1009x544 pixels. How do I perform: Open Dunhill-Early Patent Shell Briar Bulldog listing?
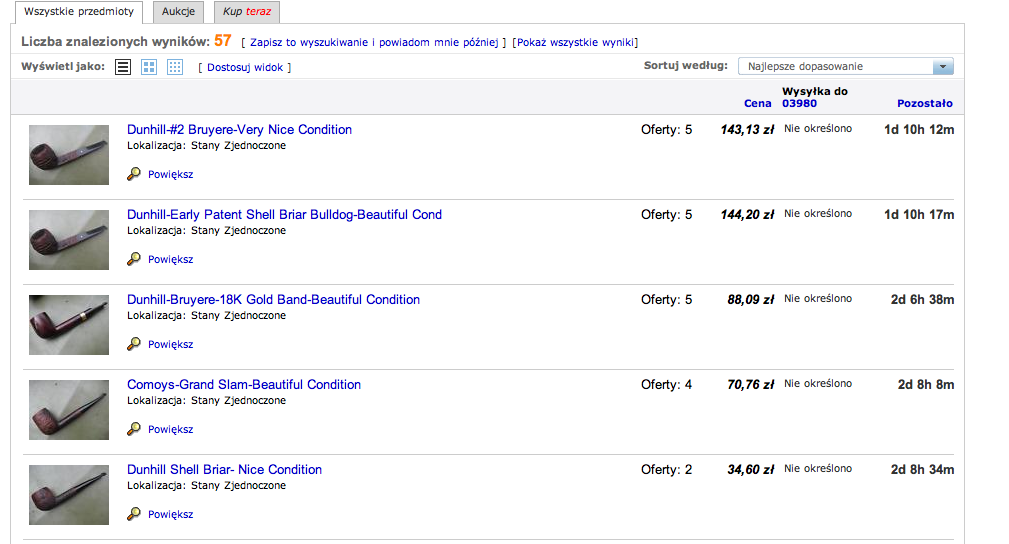284,214
